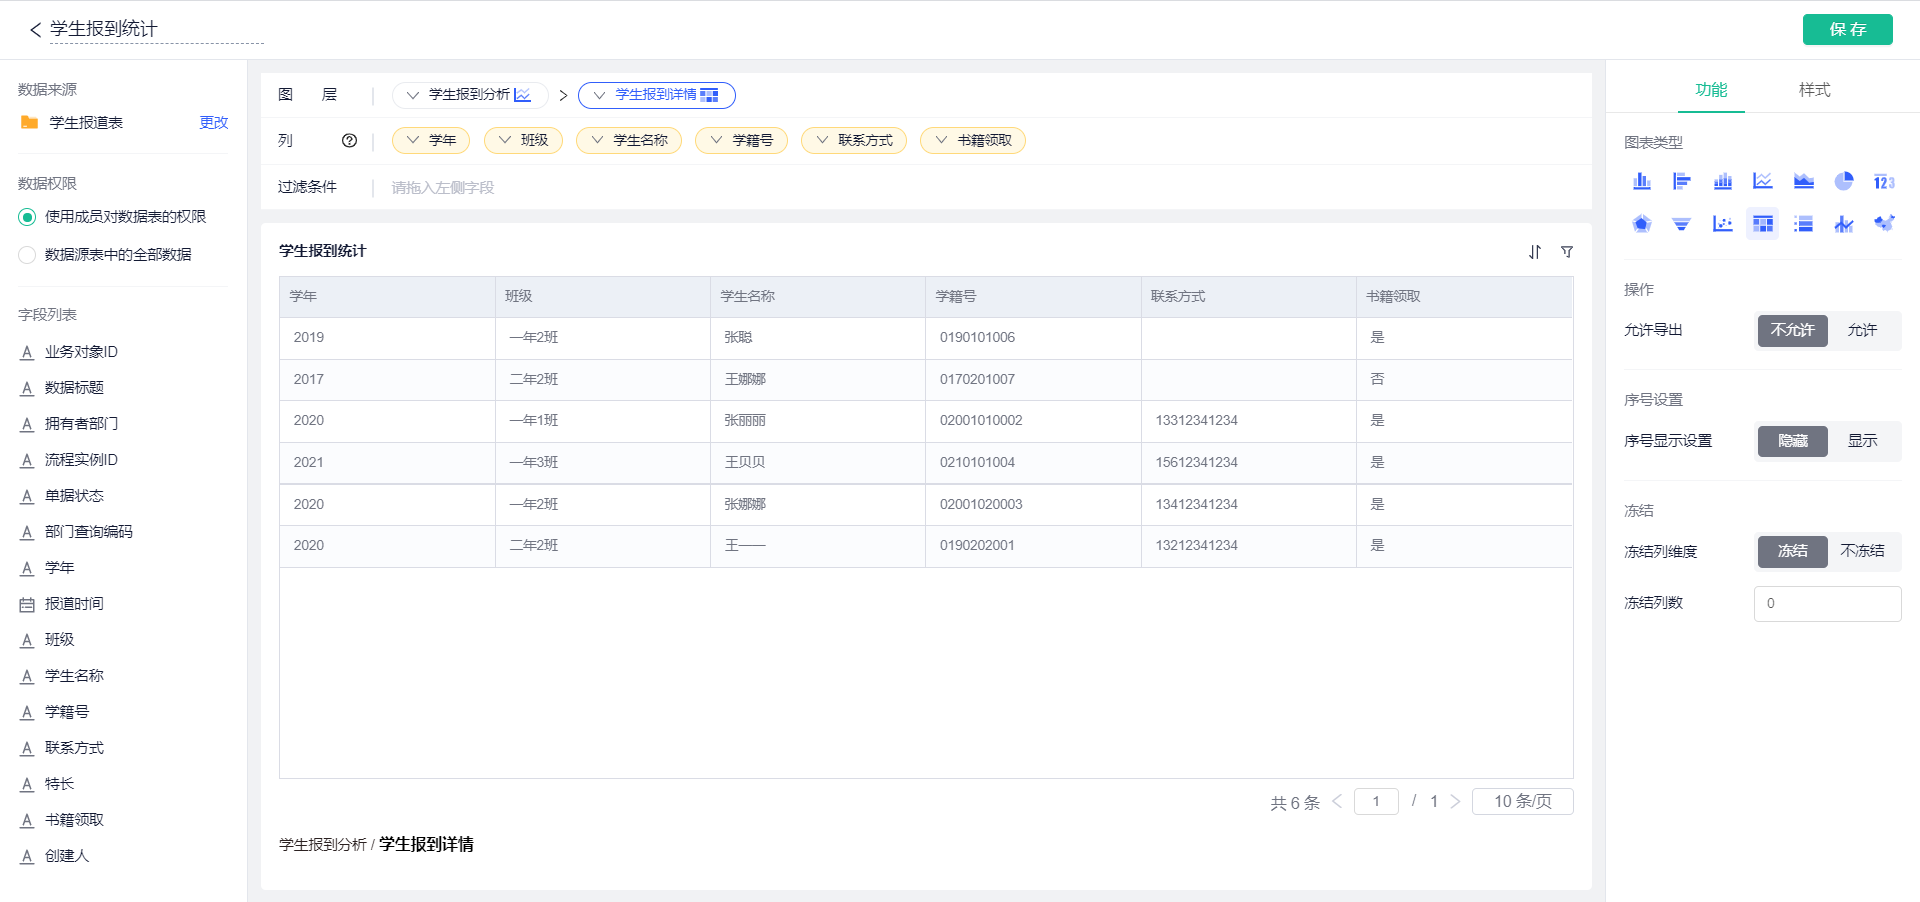Select the pivot table chart type

[x=1763, y=223]
